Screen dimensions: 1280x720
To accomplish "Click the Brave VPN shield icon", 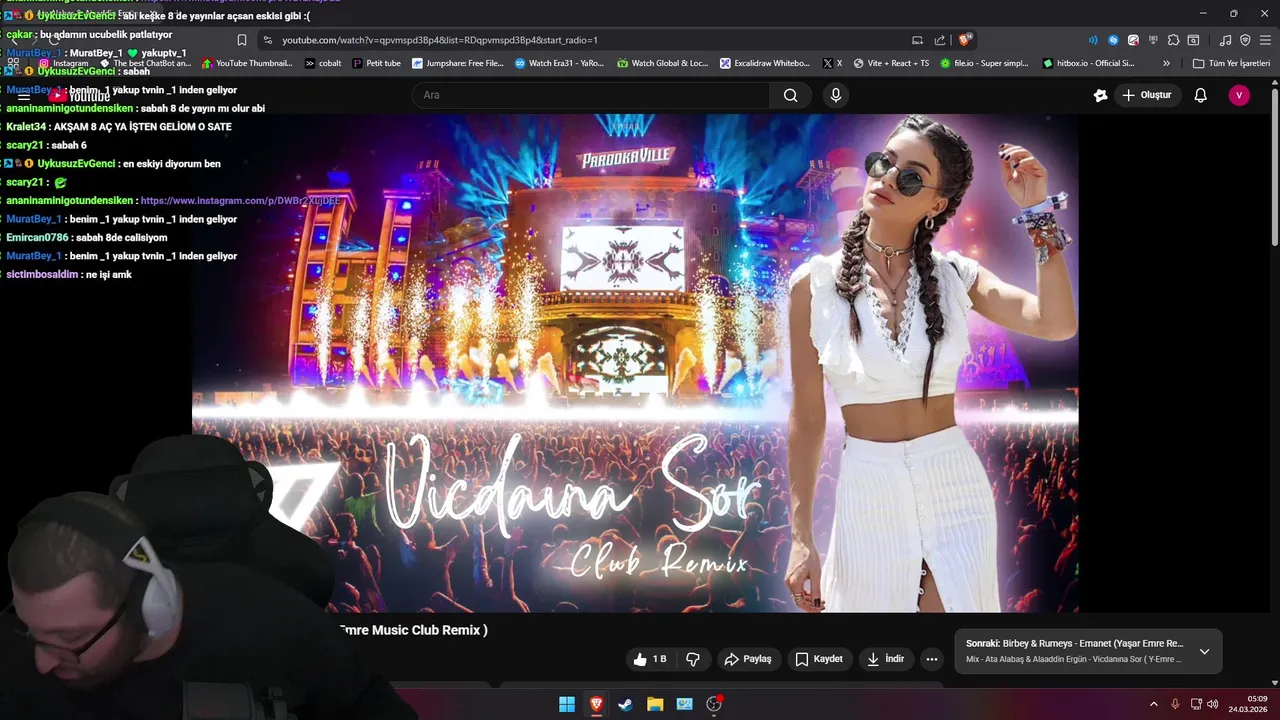I will click(x=1245, y=40).
